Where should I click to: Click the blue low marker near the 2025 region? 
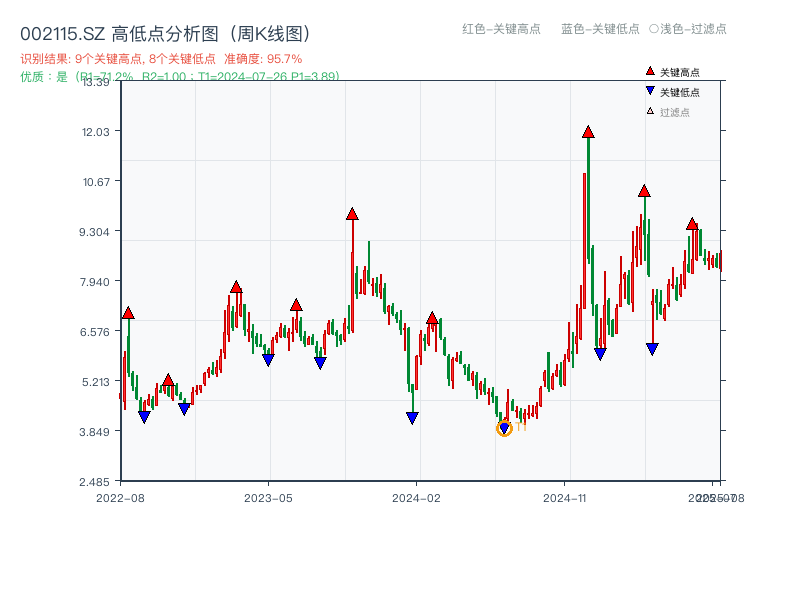click(x=651, y=347)
